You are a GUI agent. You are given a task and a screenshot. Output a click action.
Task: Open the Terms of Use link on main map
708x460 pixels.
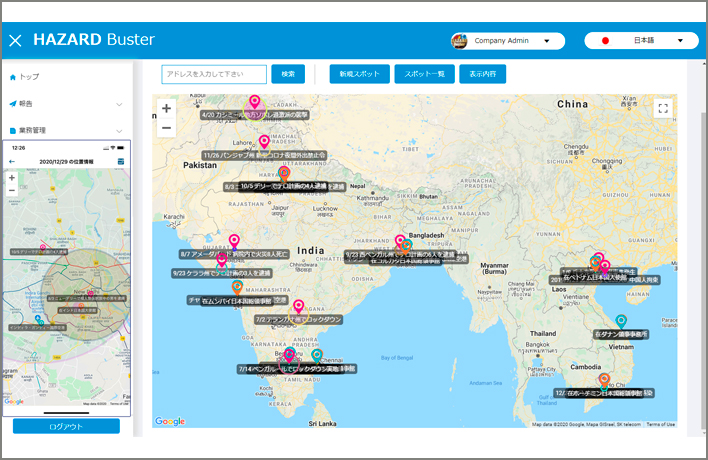(661, 424)
